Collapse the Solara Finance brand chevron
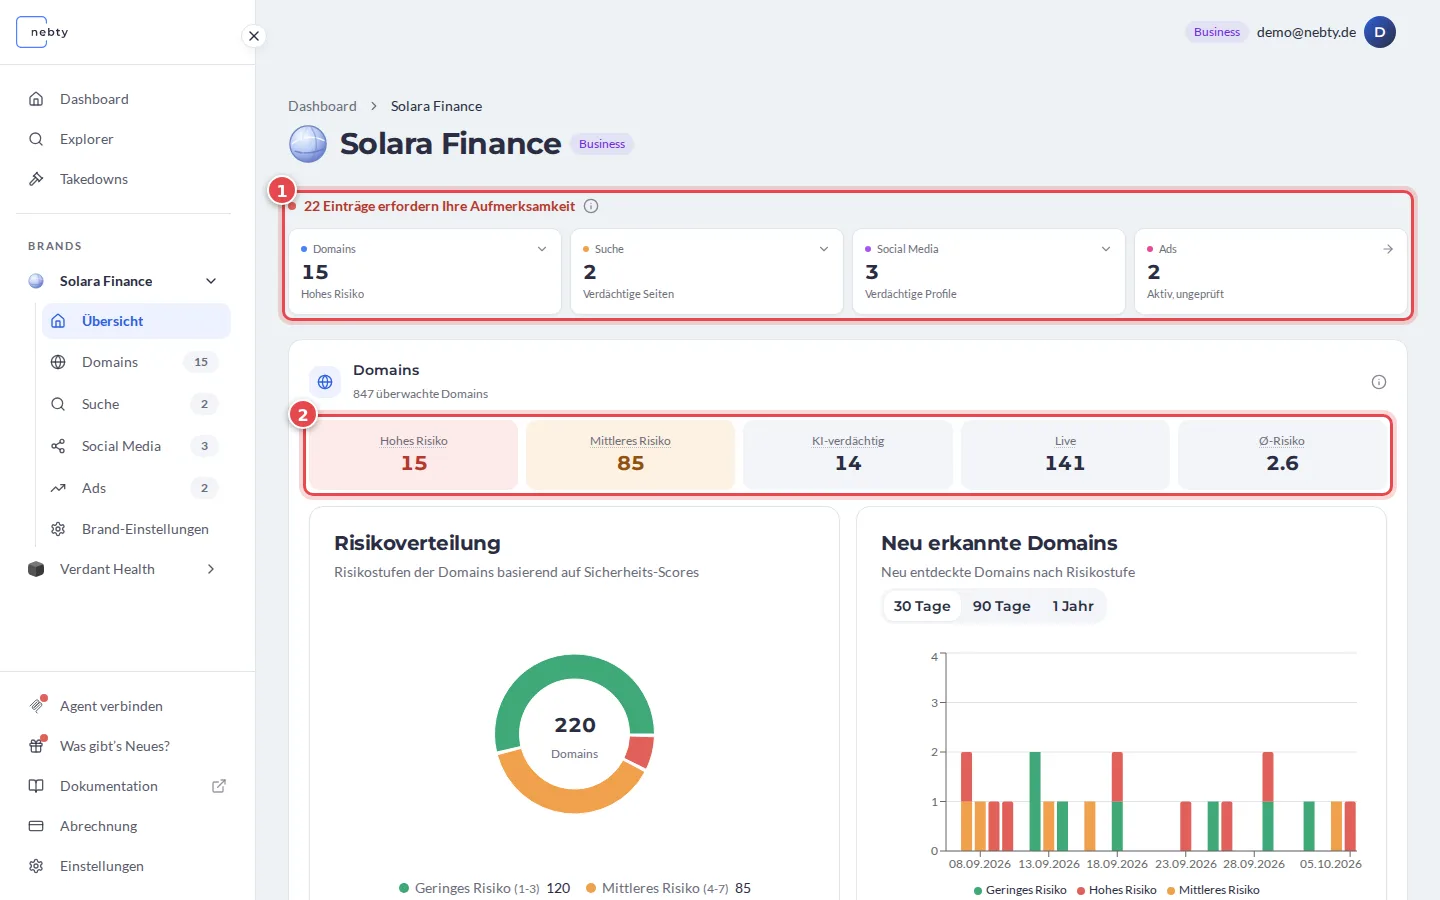The height and width of the screenshot is (900, 1440). (x=211, y=281)
